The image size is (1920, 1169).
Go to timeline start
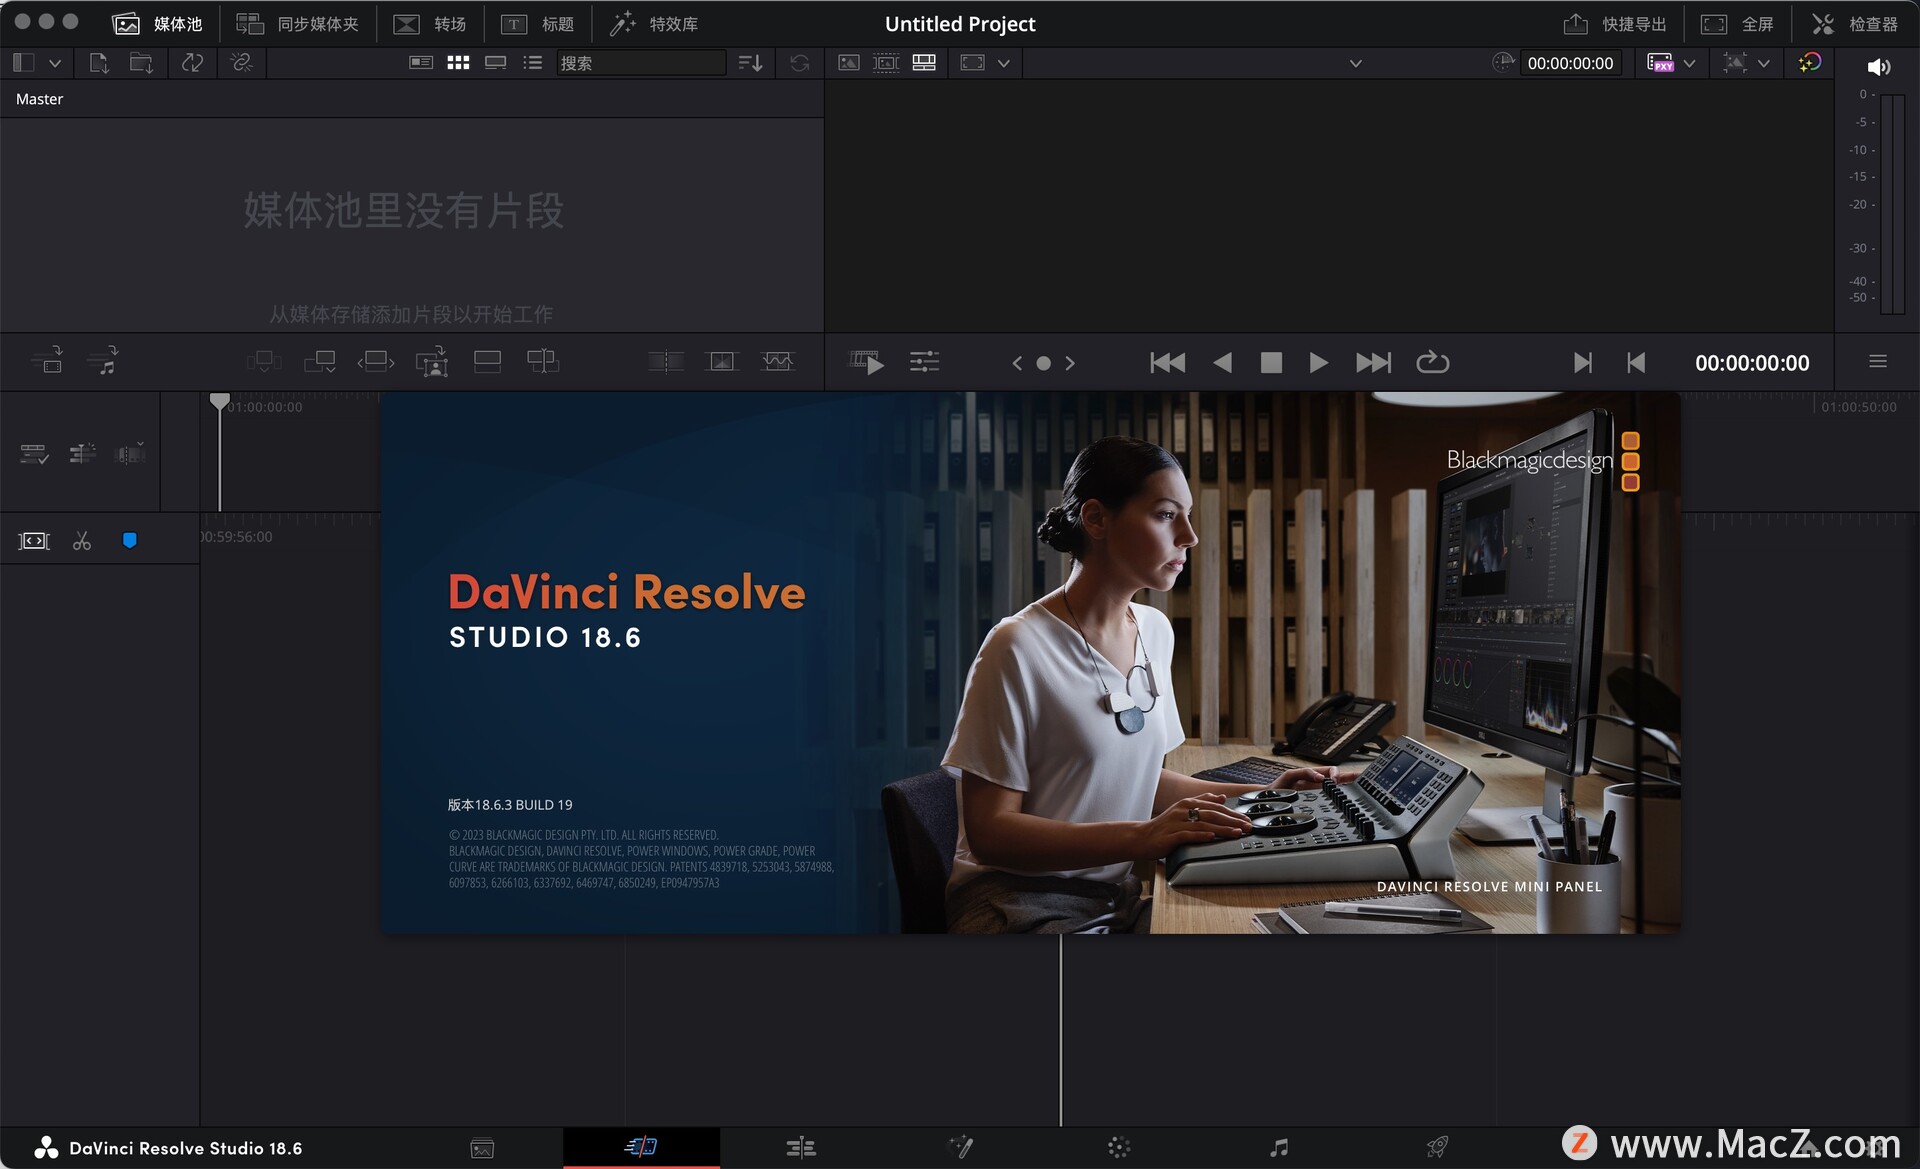coord(1167,362)
